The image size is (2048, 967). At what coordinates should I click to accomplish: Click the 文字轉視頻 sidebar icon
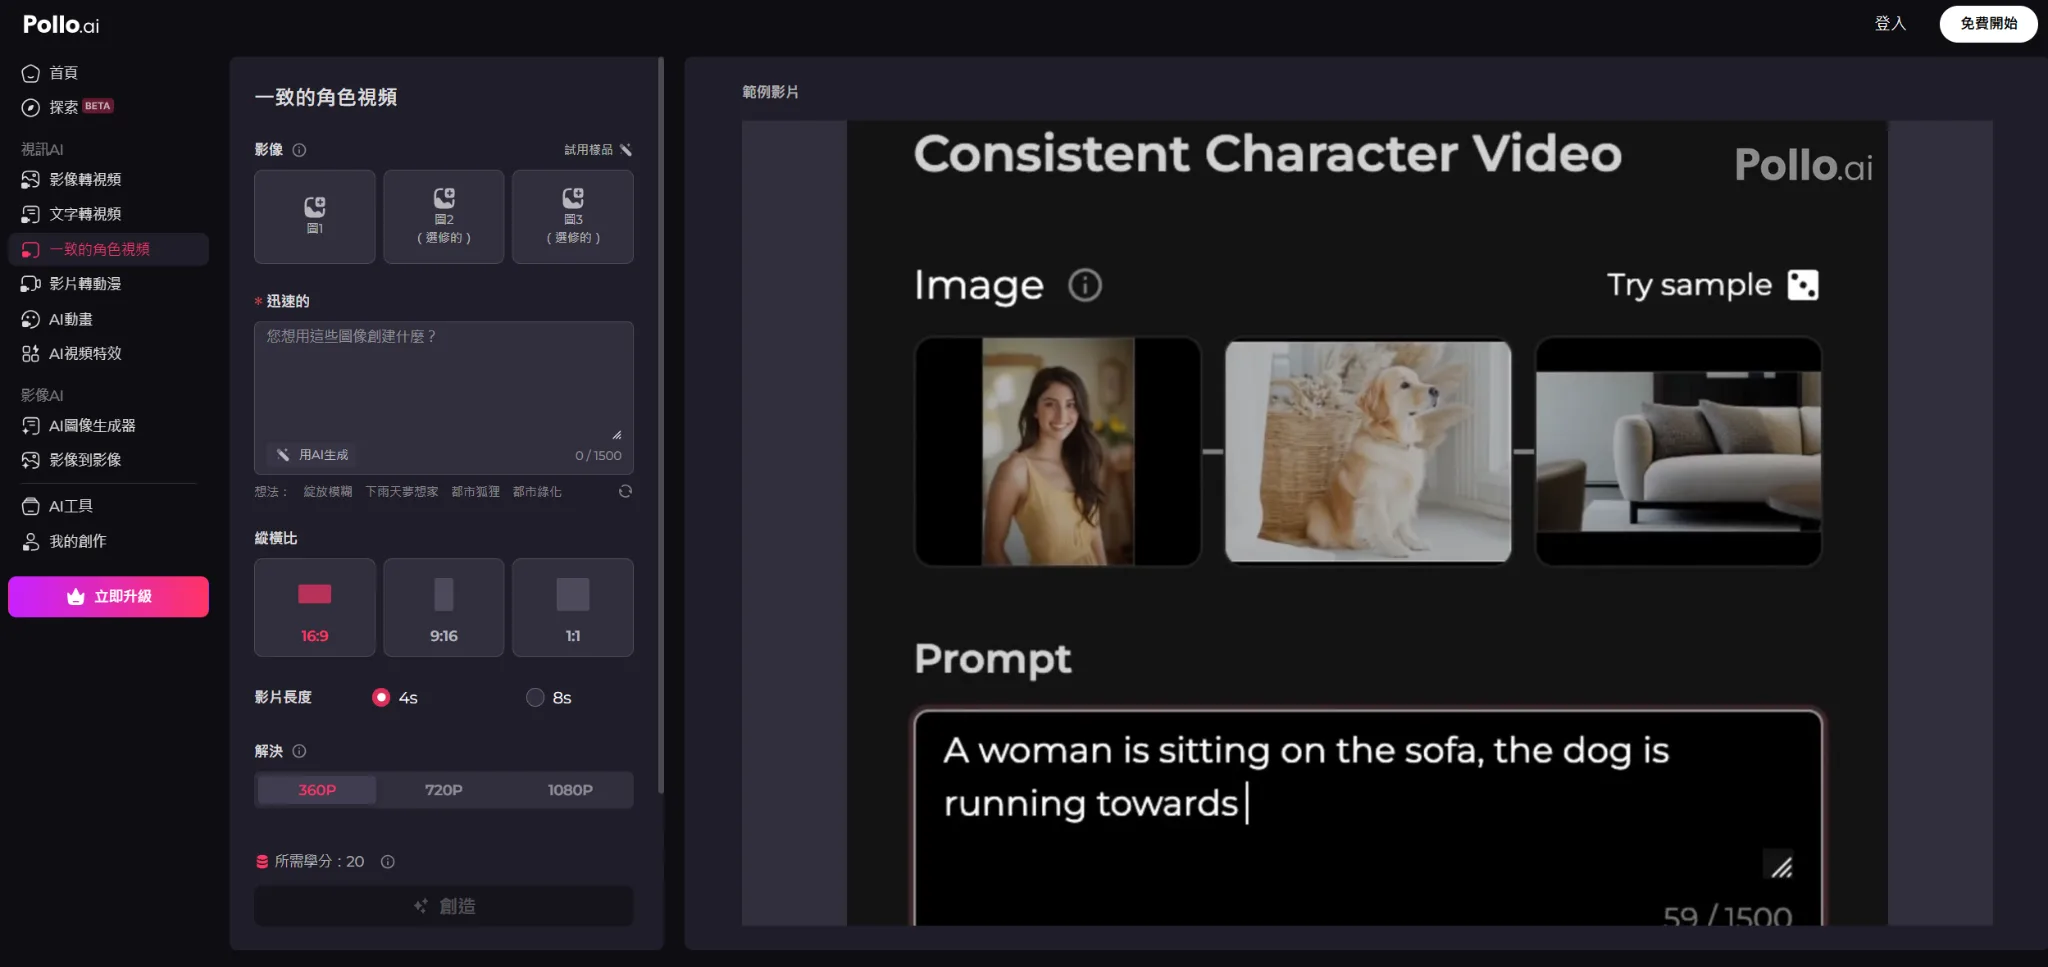(x=31, y=214)
